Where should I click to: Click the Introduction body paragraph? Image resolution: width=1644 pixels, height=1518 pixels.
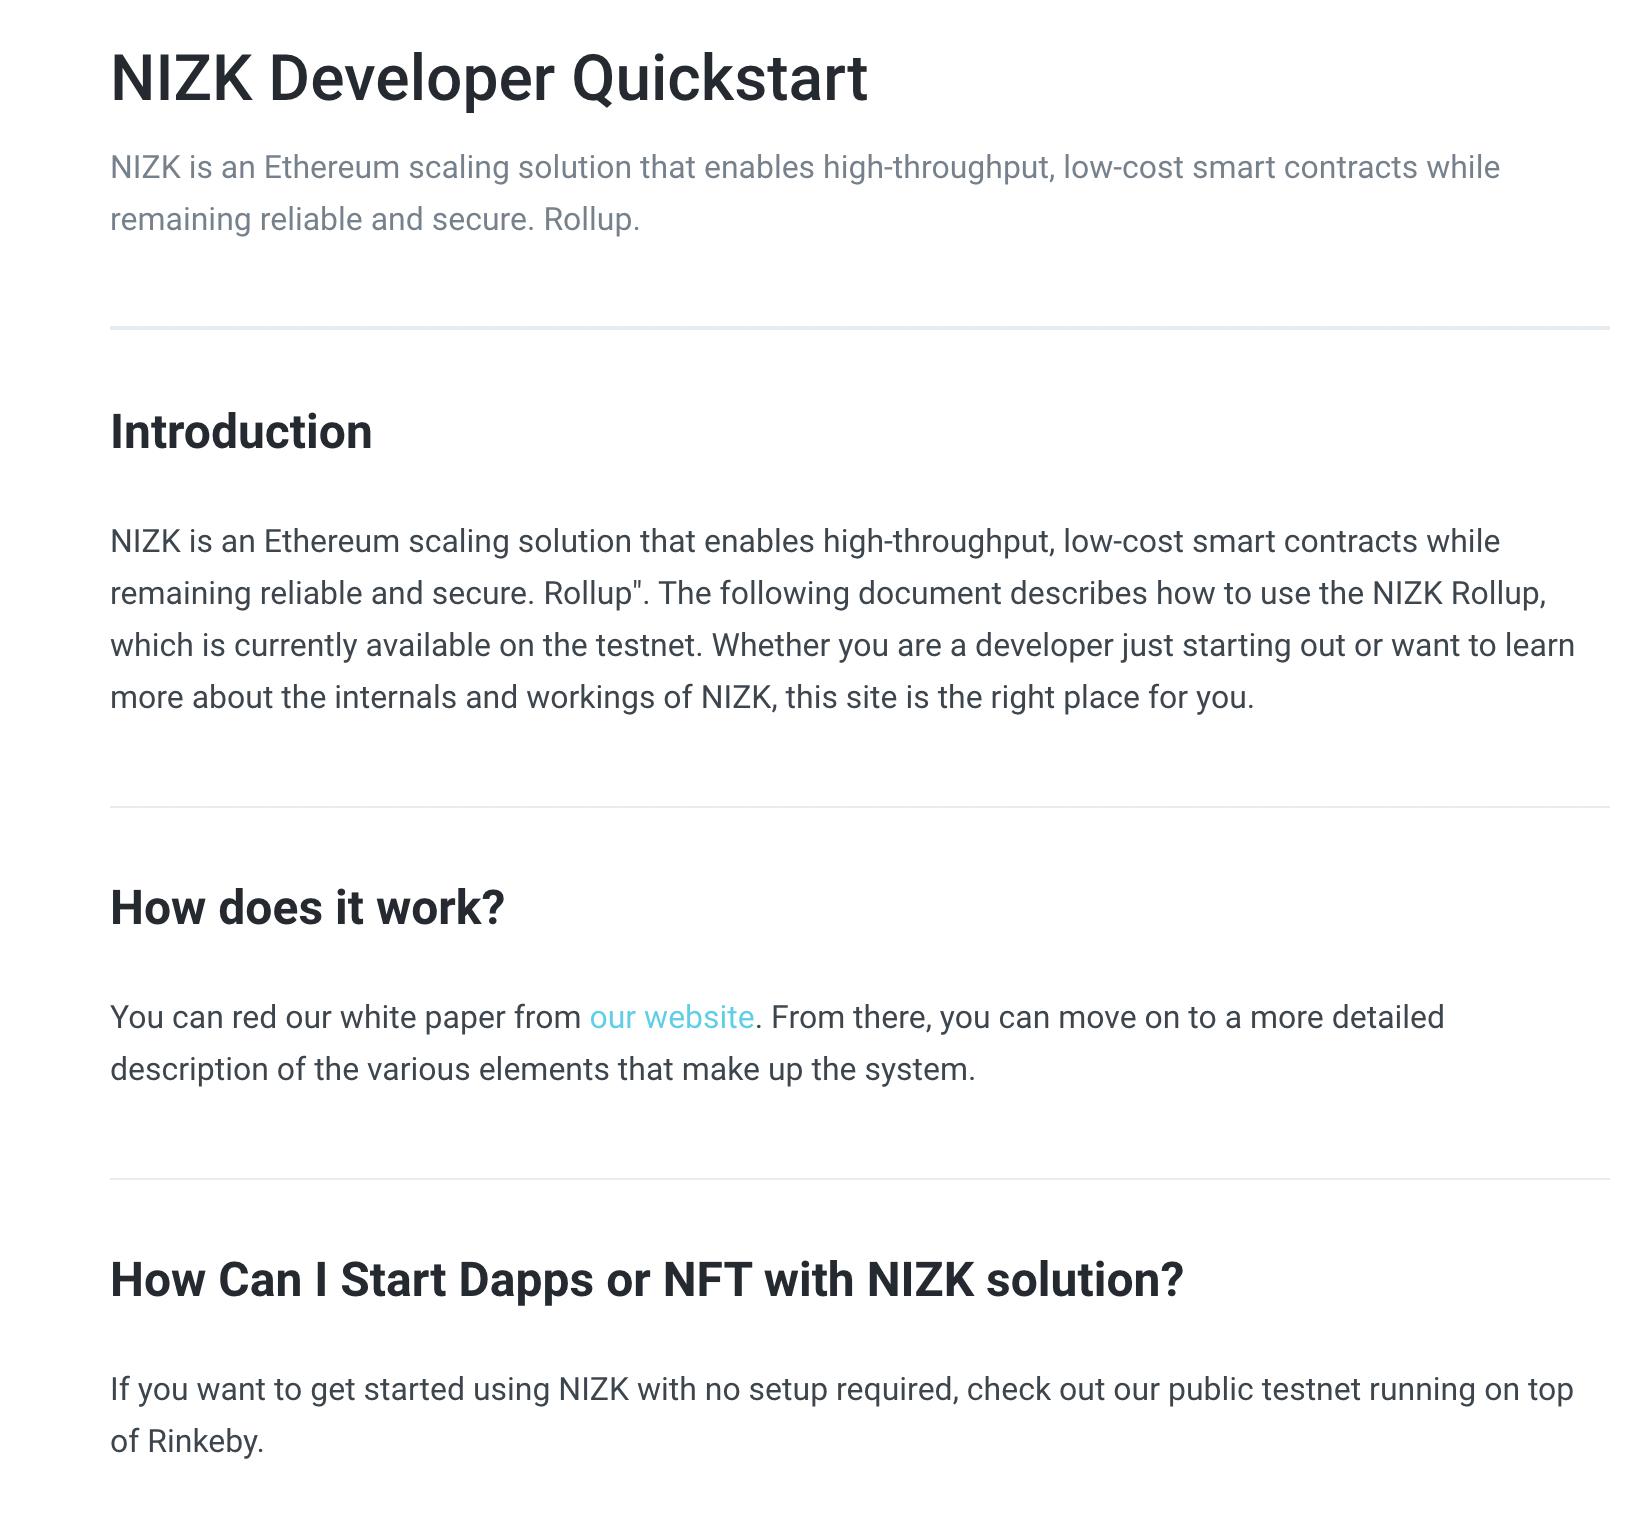coord(842,619)
